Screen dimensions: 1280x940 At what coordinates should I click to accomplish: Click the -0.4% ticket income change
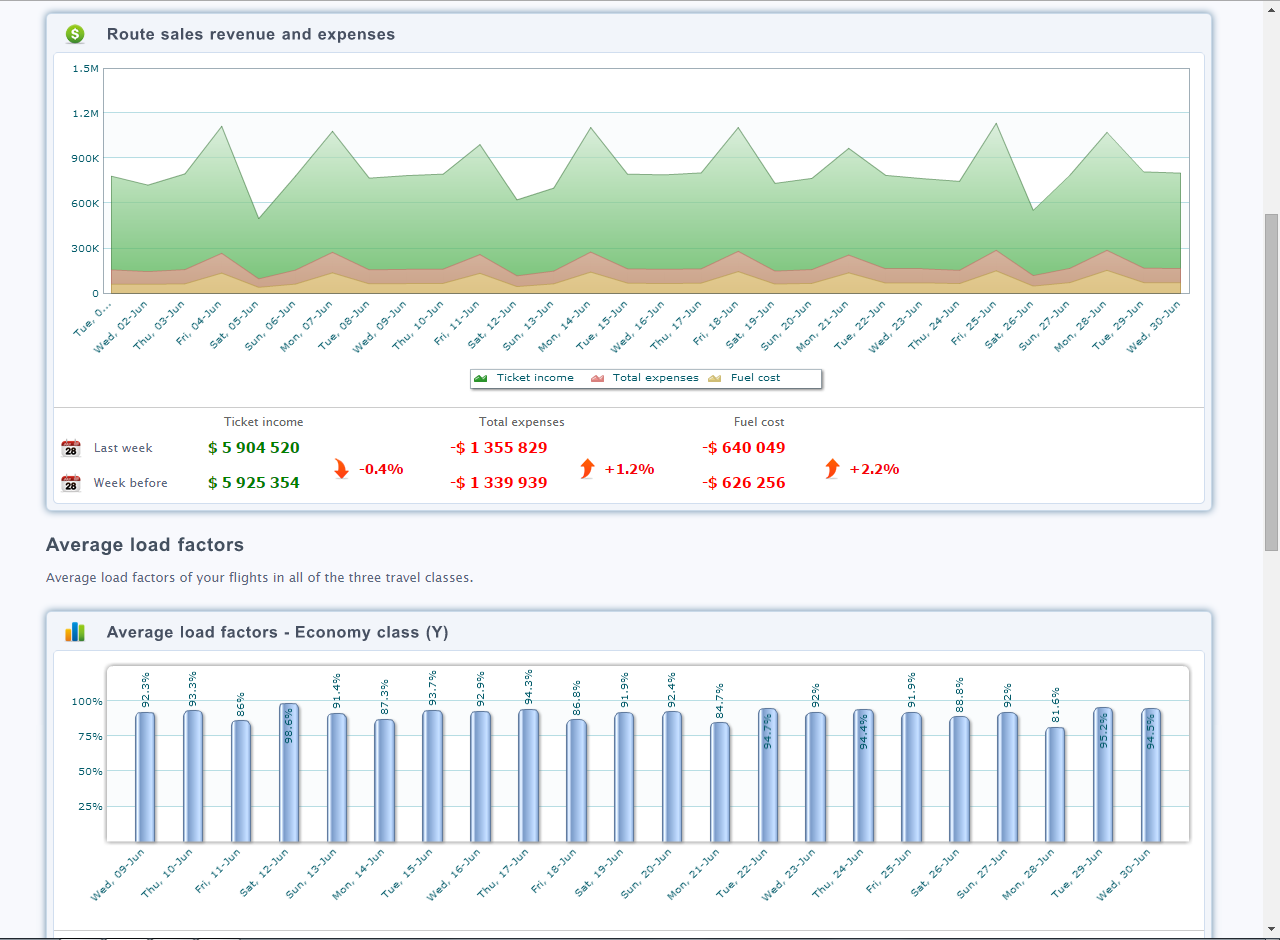pos(381,469)
